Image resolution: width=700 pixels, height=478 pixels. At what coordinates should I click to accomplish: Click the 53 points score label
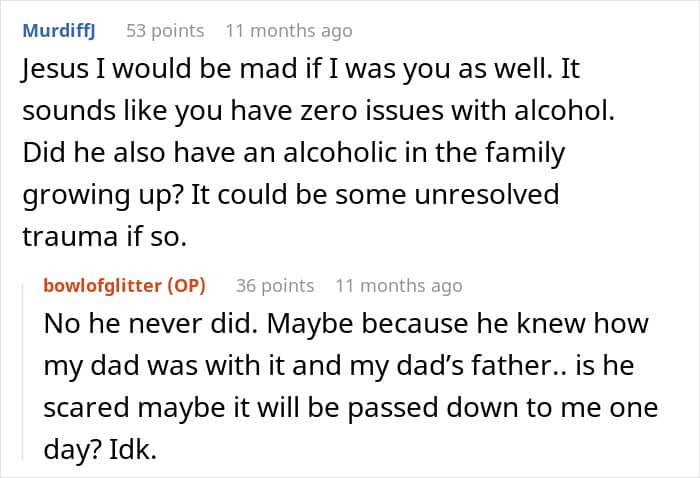point(165,31)
